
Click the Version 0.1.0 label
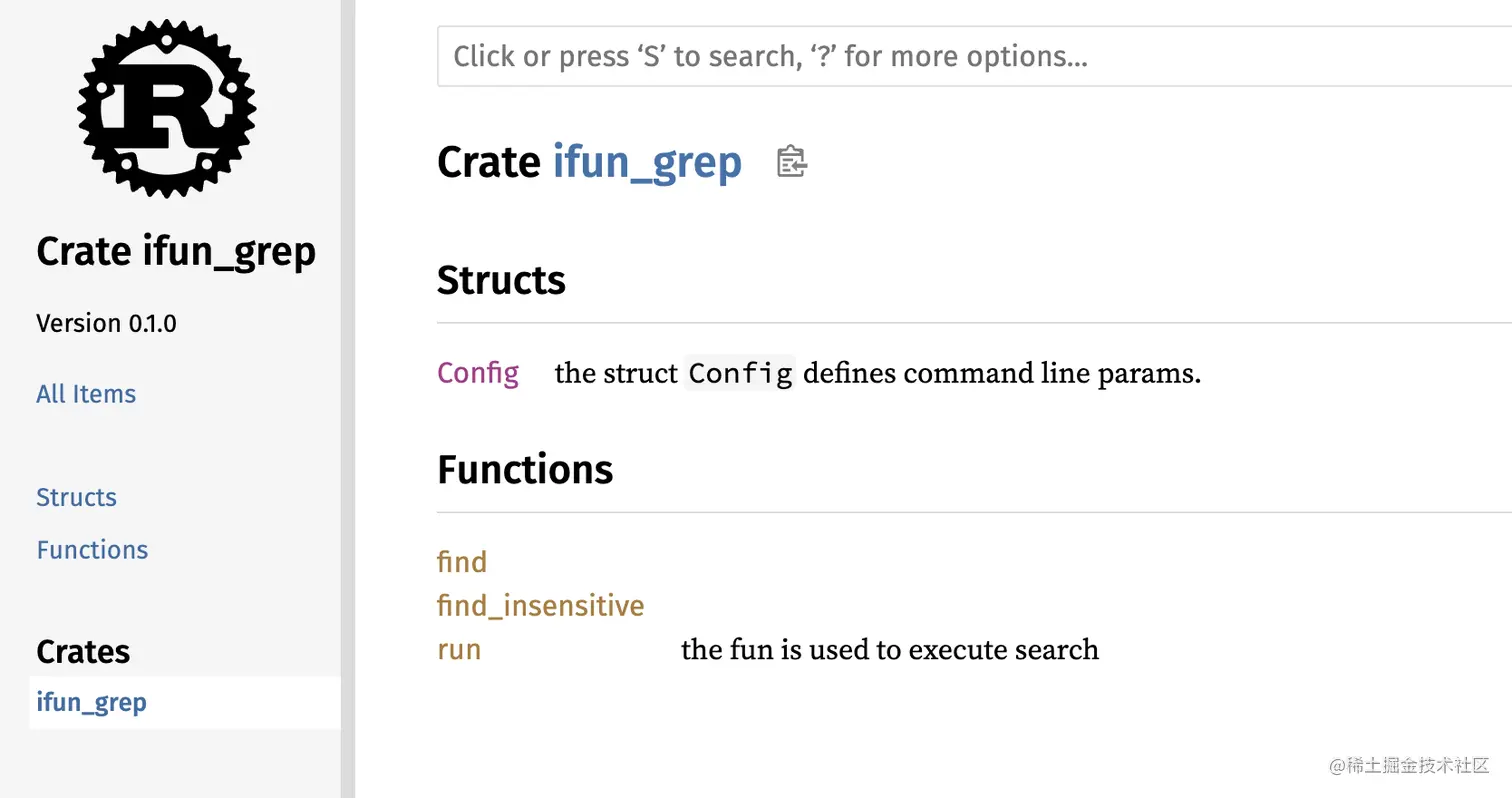(106, 323)
